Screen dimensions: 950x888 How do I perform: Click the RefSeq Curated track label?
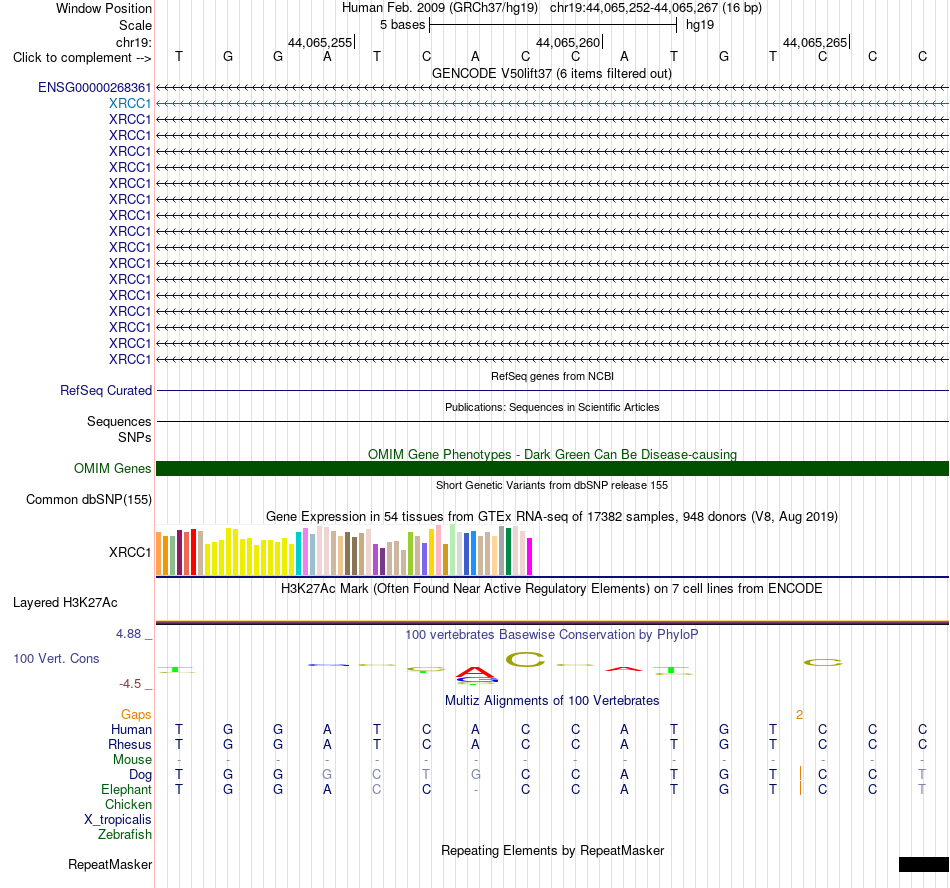(x=105, y=391)
